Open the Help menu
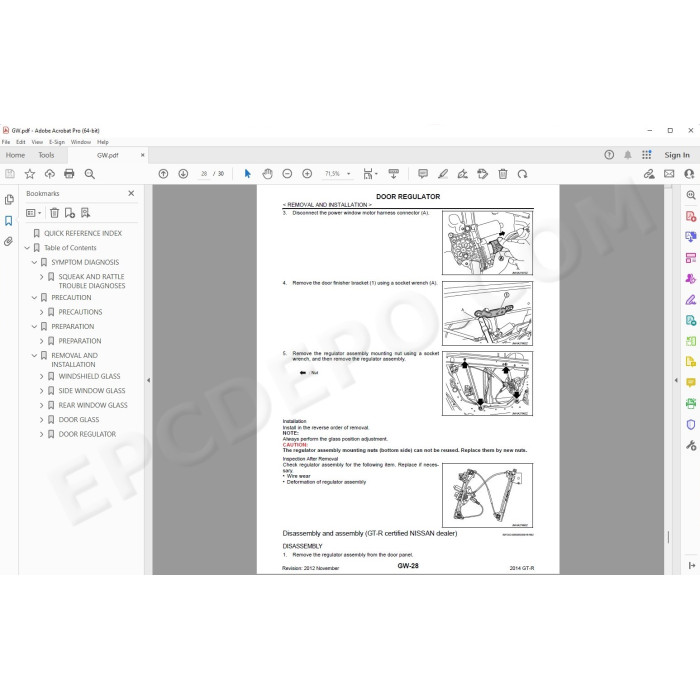 103,142
